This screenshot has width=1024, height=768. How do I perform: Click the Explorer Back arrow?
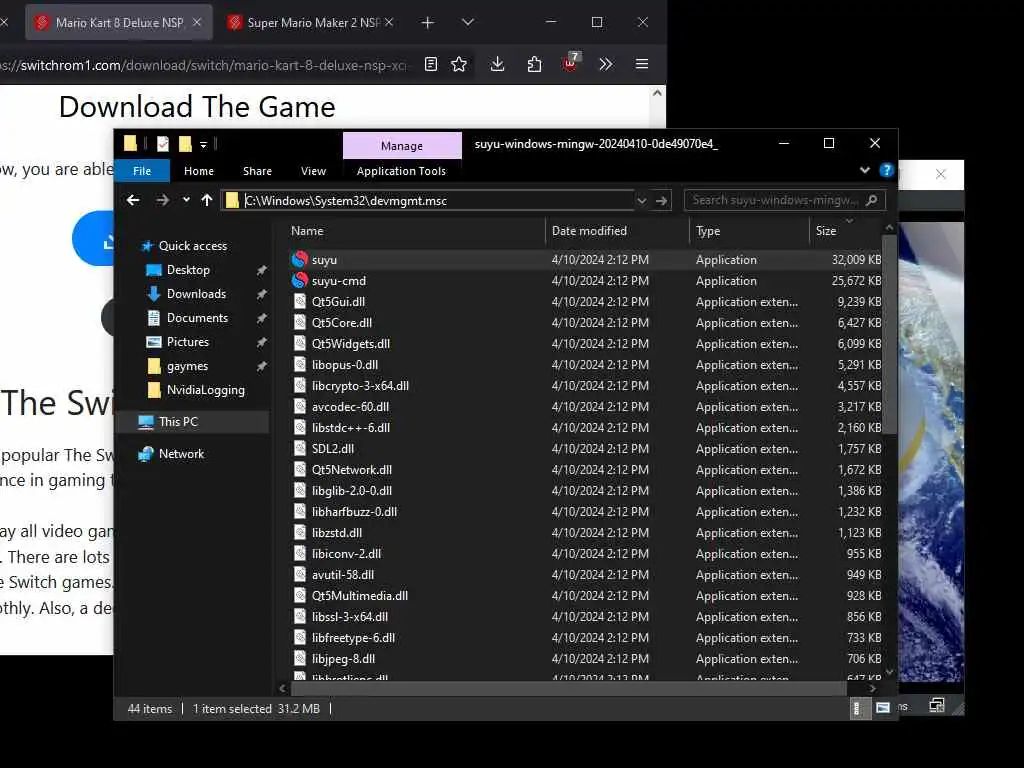pyautogui.click(x=133, y=200)
